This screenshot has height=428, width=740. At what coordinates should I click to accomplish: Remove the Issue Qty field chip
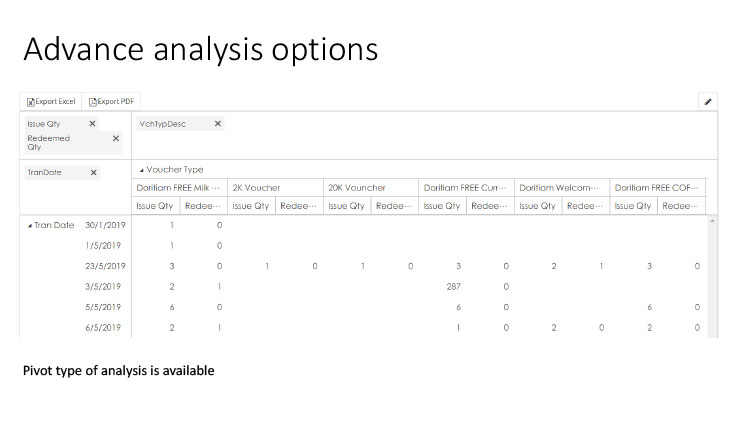(x=93, y=124)
